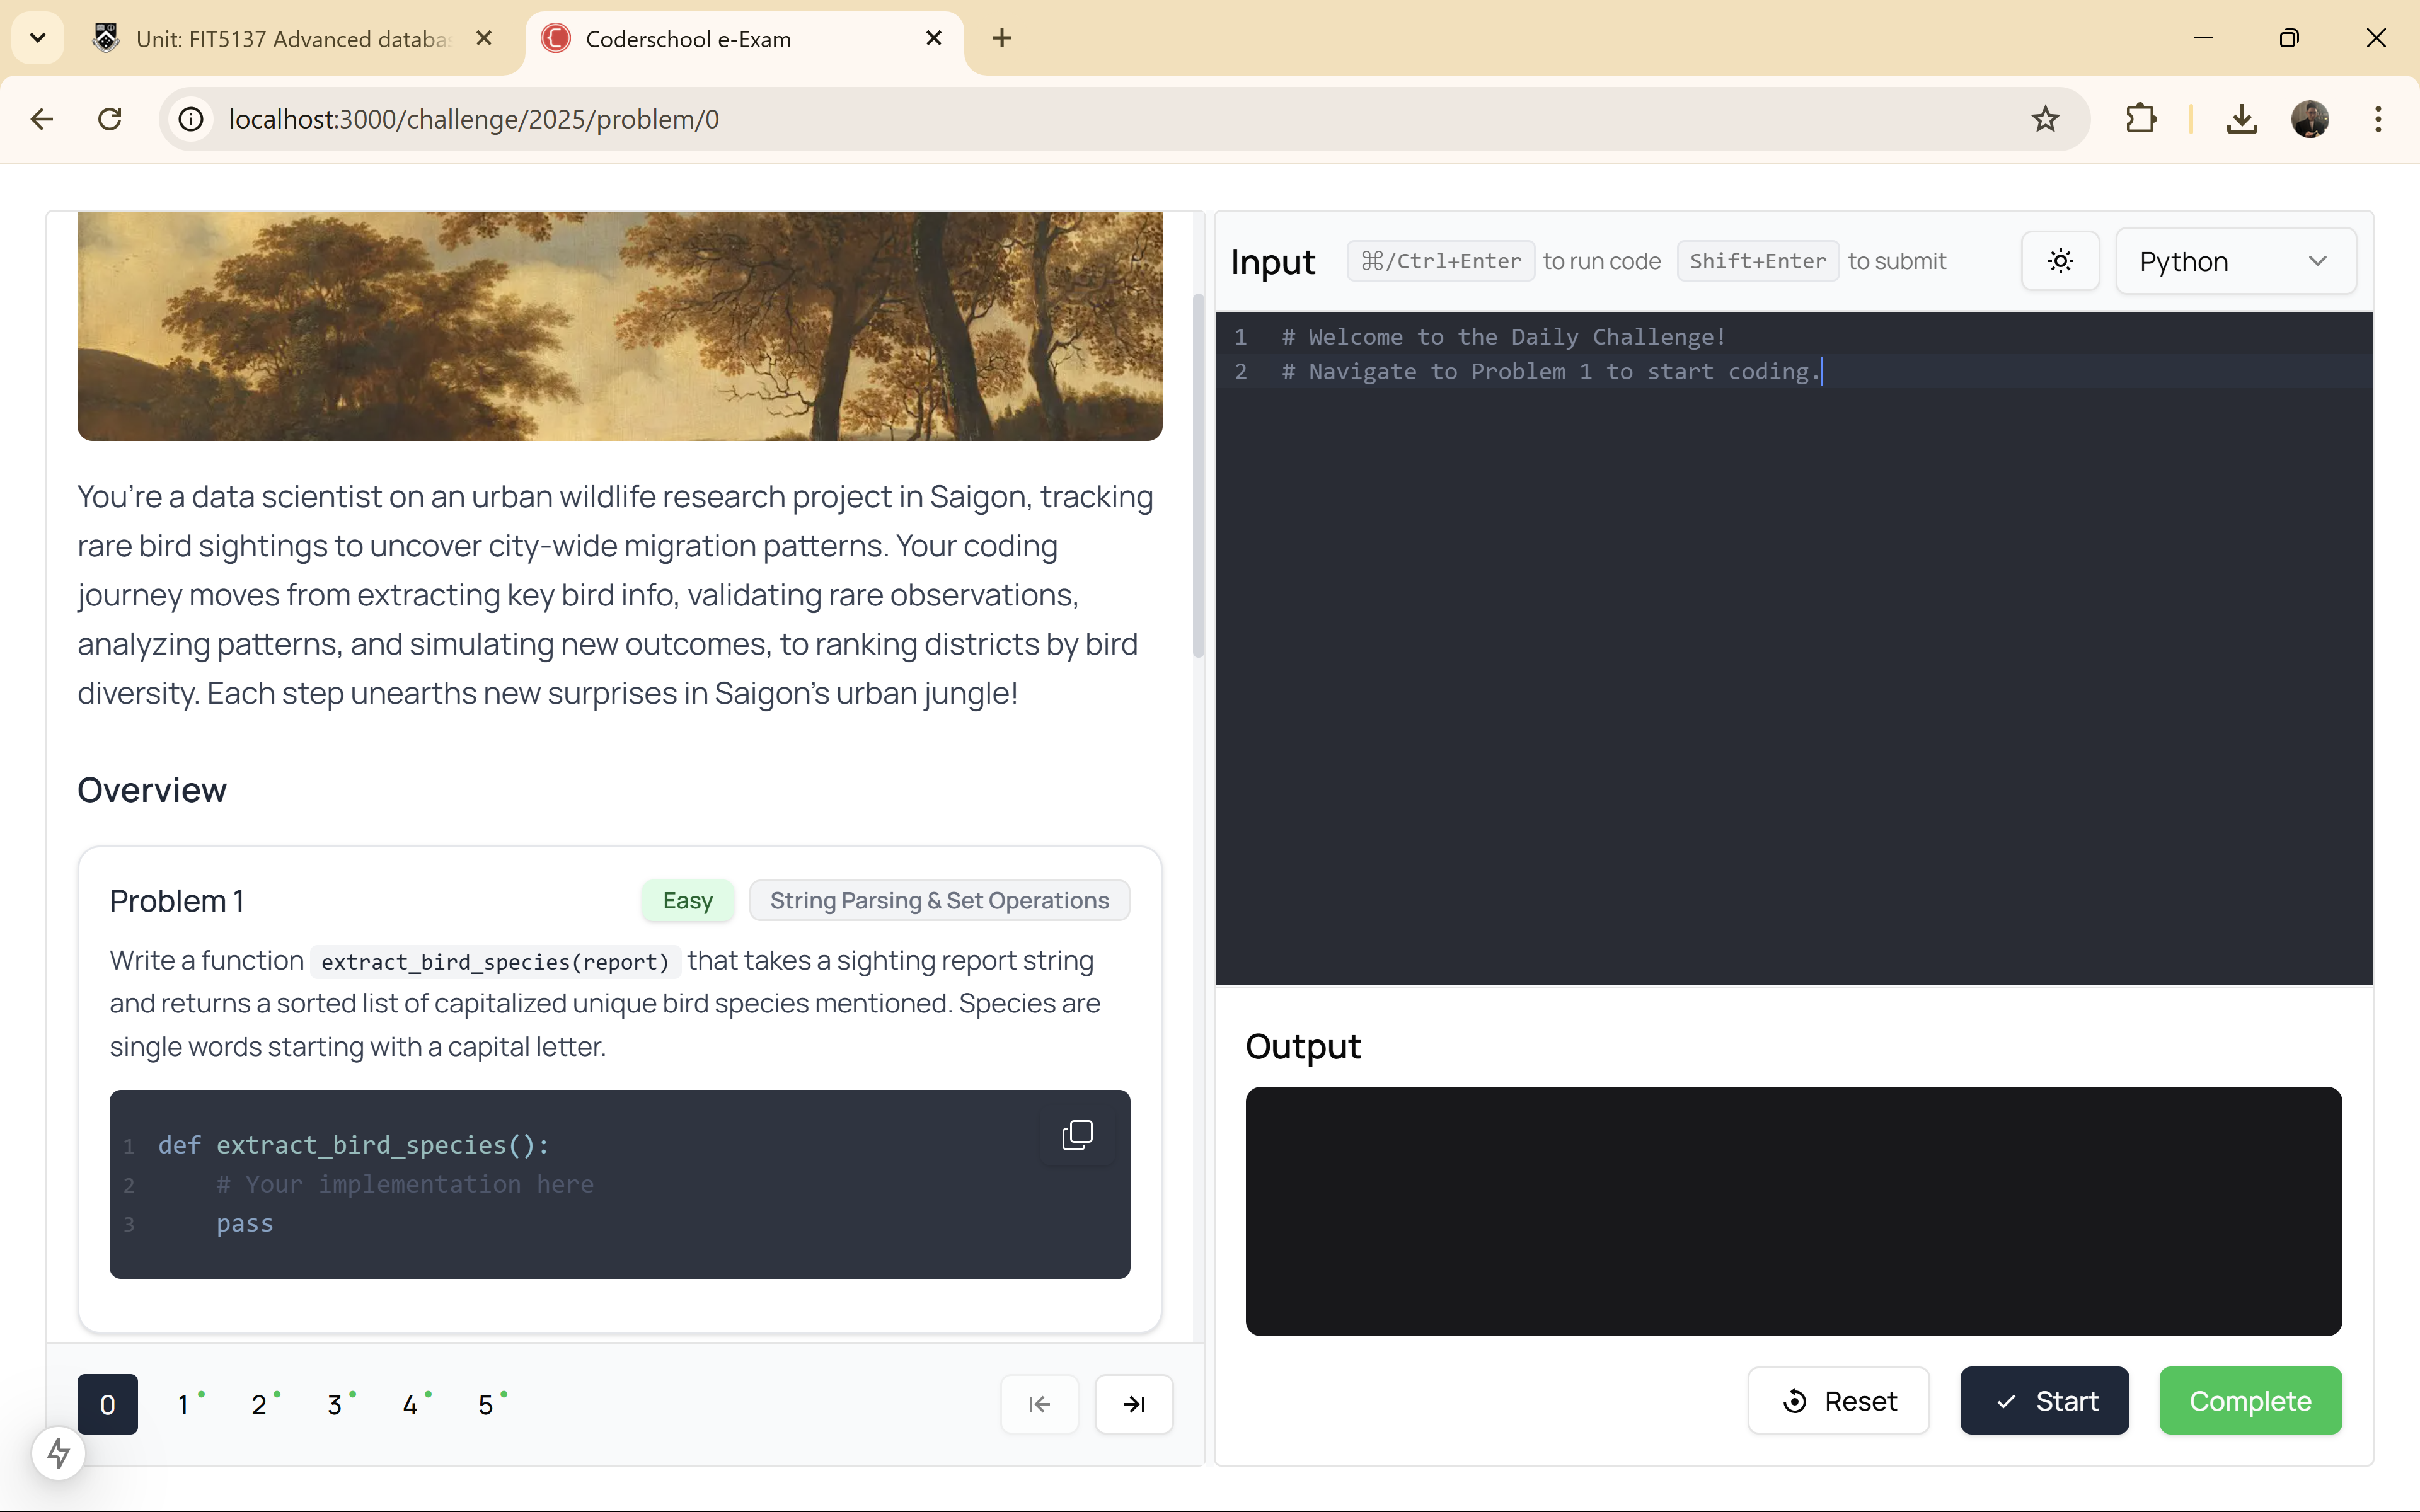Click the Ctrl+Enter shortcut hint
Viewport: 2420px width, 1512px height.
(1441, 261)
